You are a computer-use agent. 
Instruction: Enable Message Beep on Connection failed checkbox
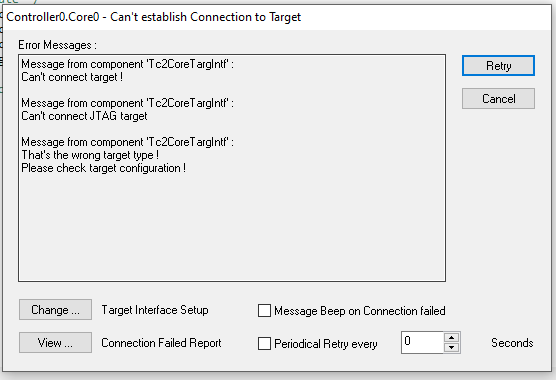(264, 311)
